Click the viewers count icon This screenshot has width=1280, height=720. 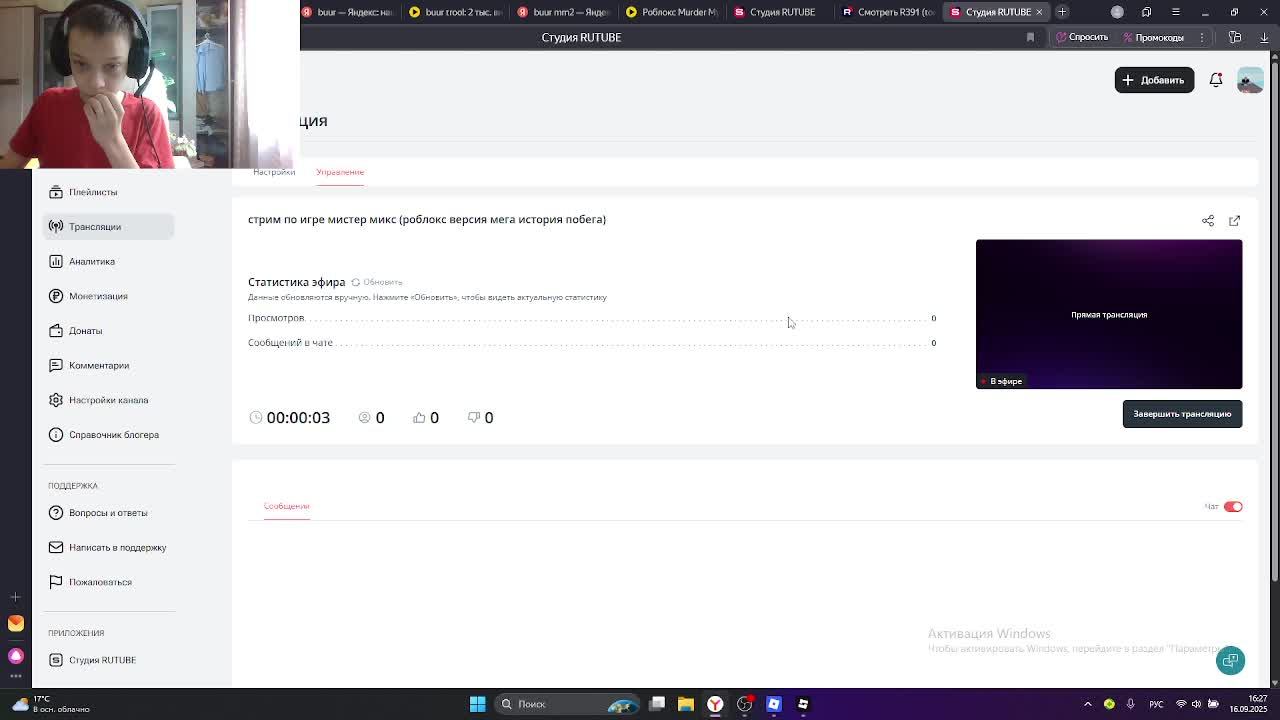(364, 418)
